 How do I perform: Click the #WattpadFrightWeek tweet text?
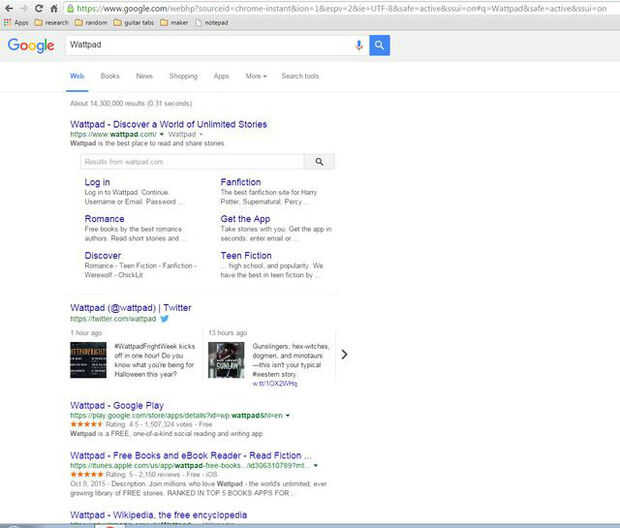pos(155,360)
